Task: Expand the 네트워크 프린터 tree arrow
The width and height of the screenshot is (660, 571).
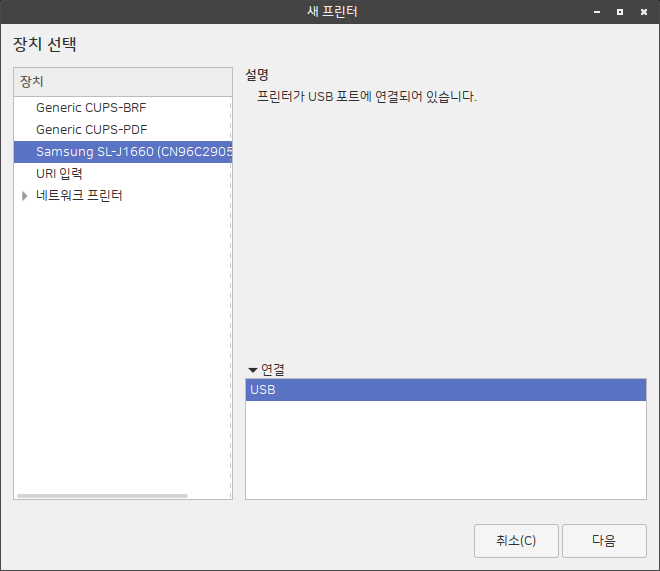Action: coord(25,196)
